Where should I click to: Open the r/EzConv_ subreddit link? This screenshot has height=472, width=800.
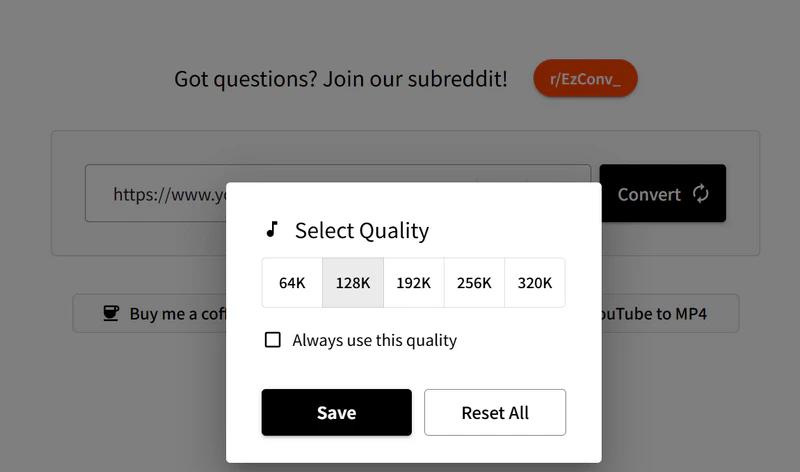pos(585,79)
